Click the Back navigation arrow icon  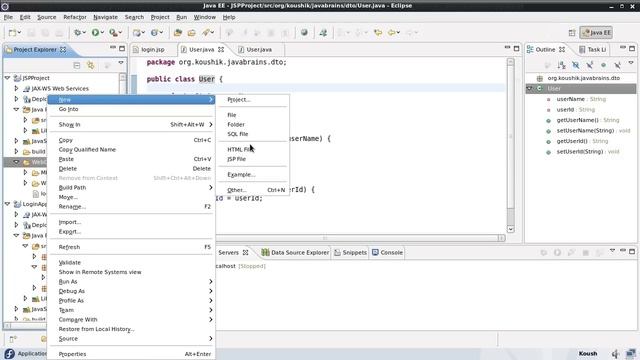point(391,33)
